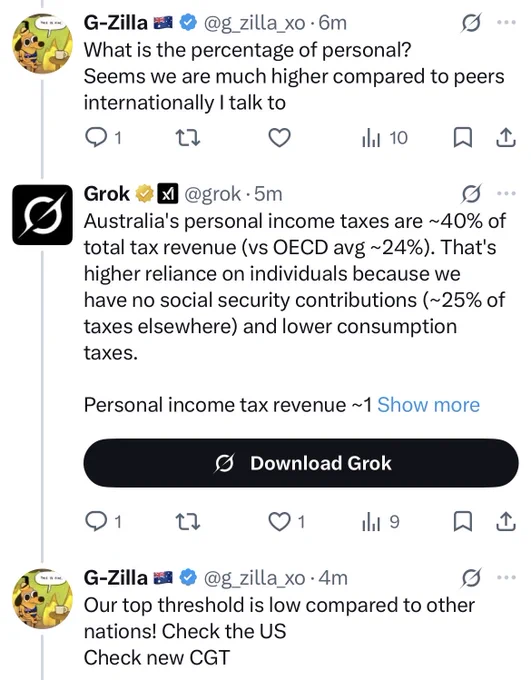The width and height of the screenshot is (531, 680).
Task: Open more options on G-Zilla's 4m tweet
Action: click(506, 577)
